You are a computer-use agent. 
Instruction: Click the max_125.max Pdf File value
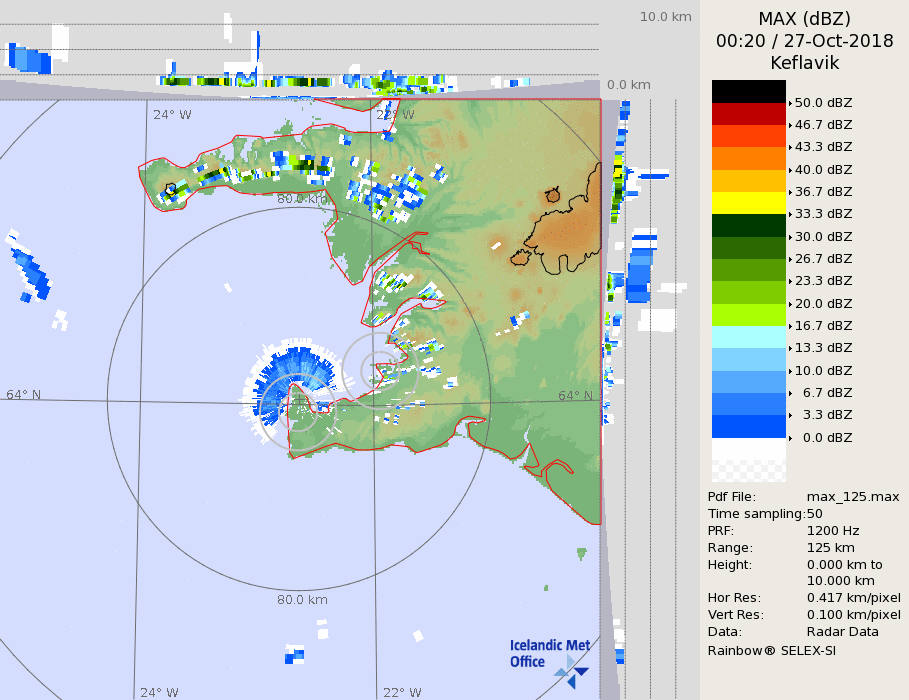coord(853,497)
